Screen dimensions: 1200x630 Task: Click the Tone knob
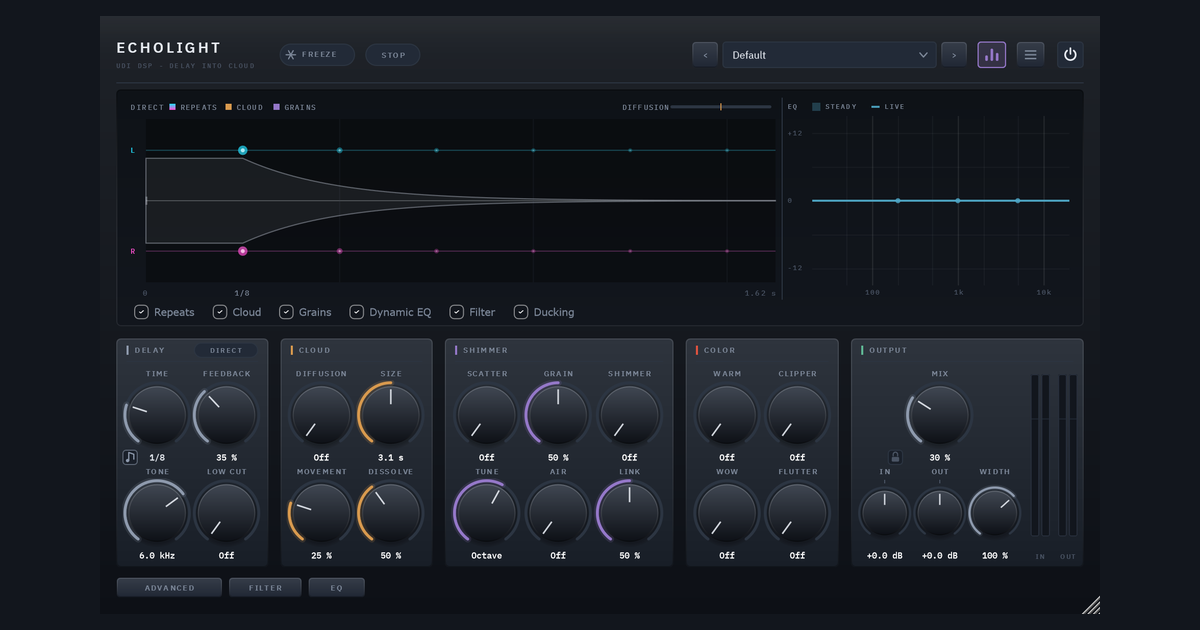point(157,512)
